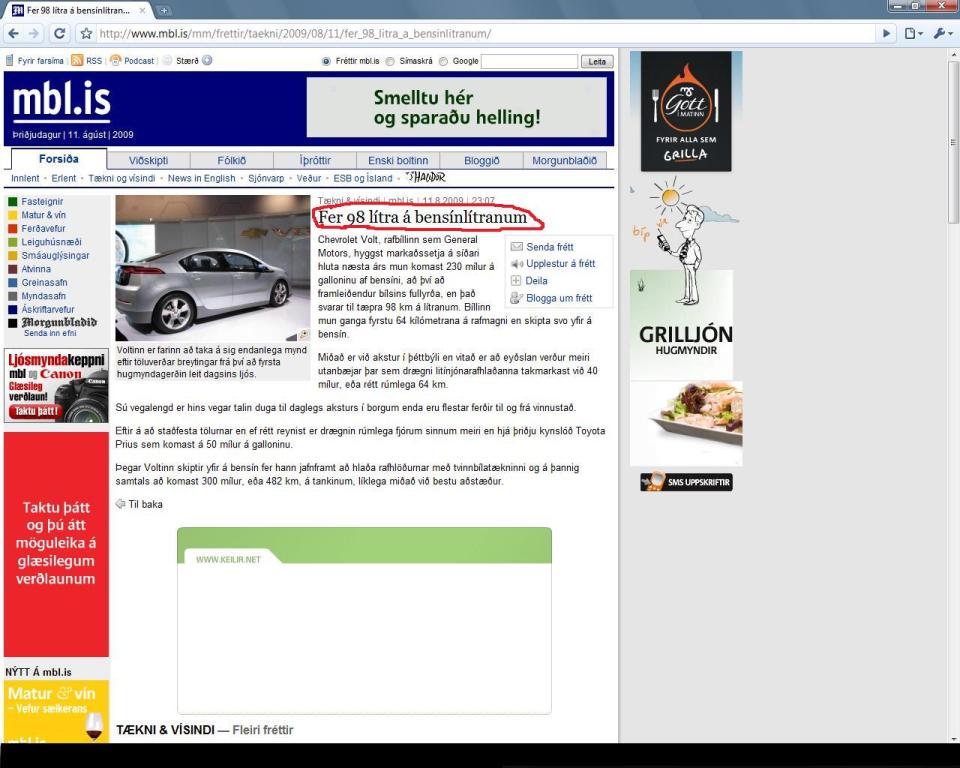Image resolution: width=960 pixels, height=768 pixels.
Task: Open Smáauglýsingar sidebar link
Action: click(55, 255)
